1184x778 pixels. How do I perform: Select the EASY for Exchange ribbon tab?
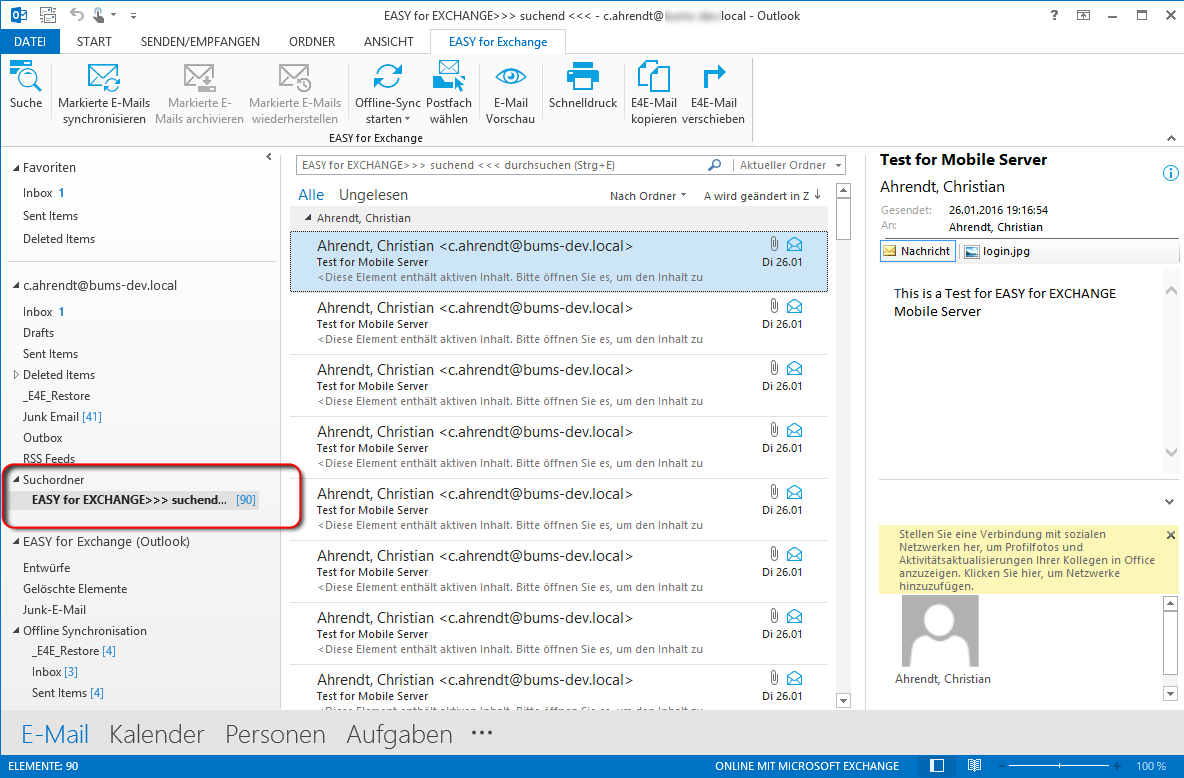tap(498, 42)
